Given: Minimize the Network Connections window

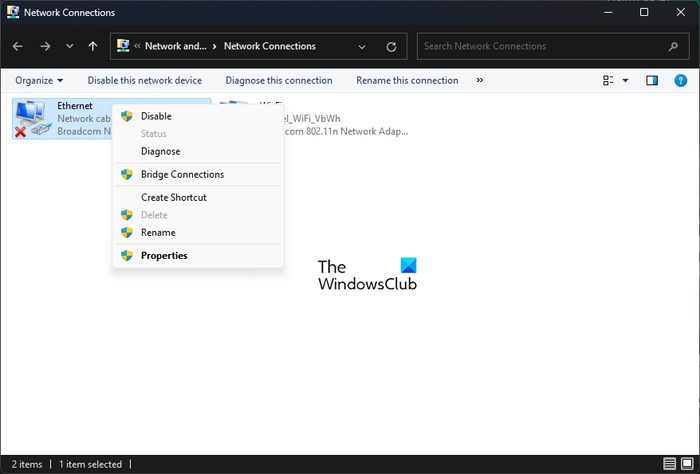Looking at the screenshot, I should click(608, 12).
